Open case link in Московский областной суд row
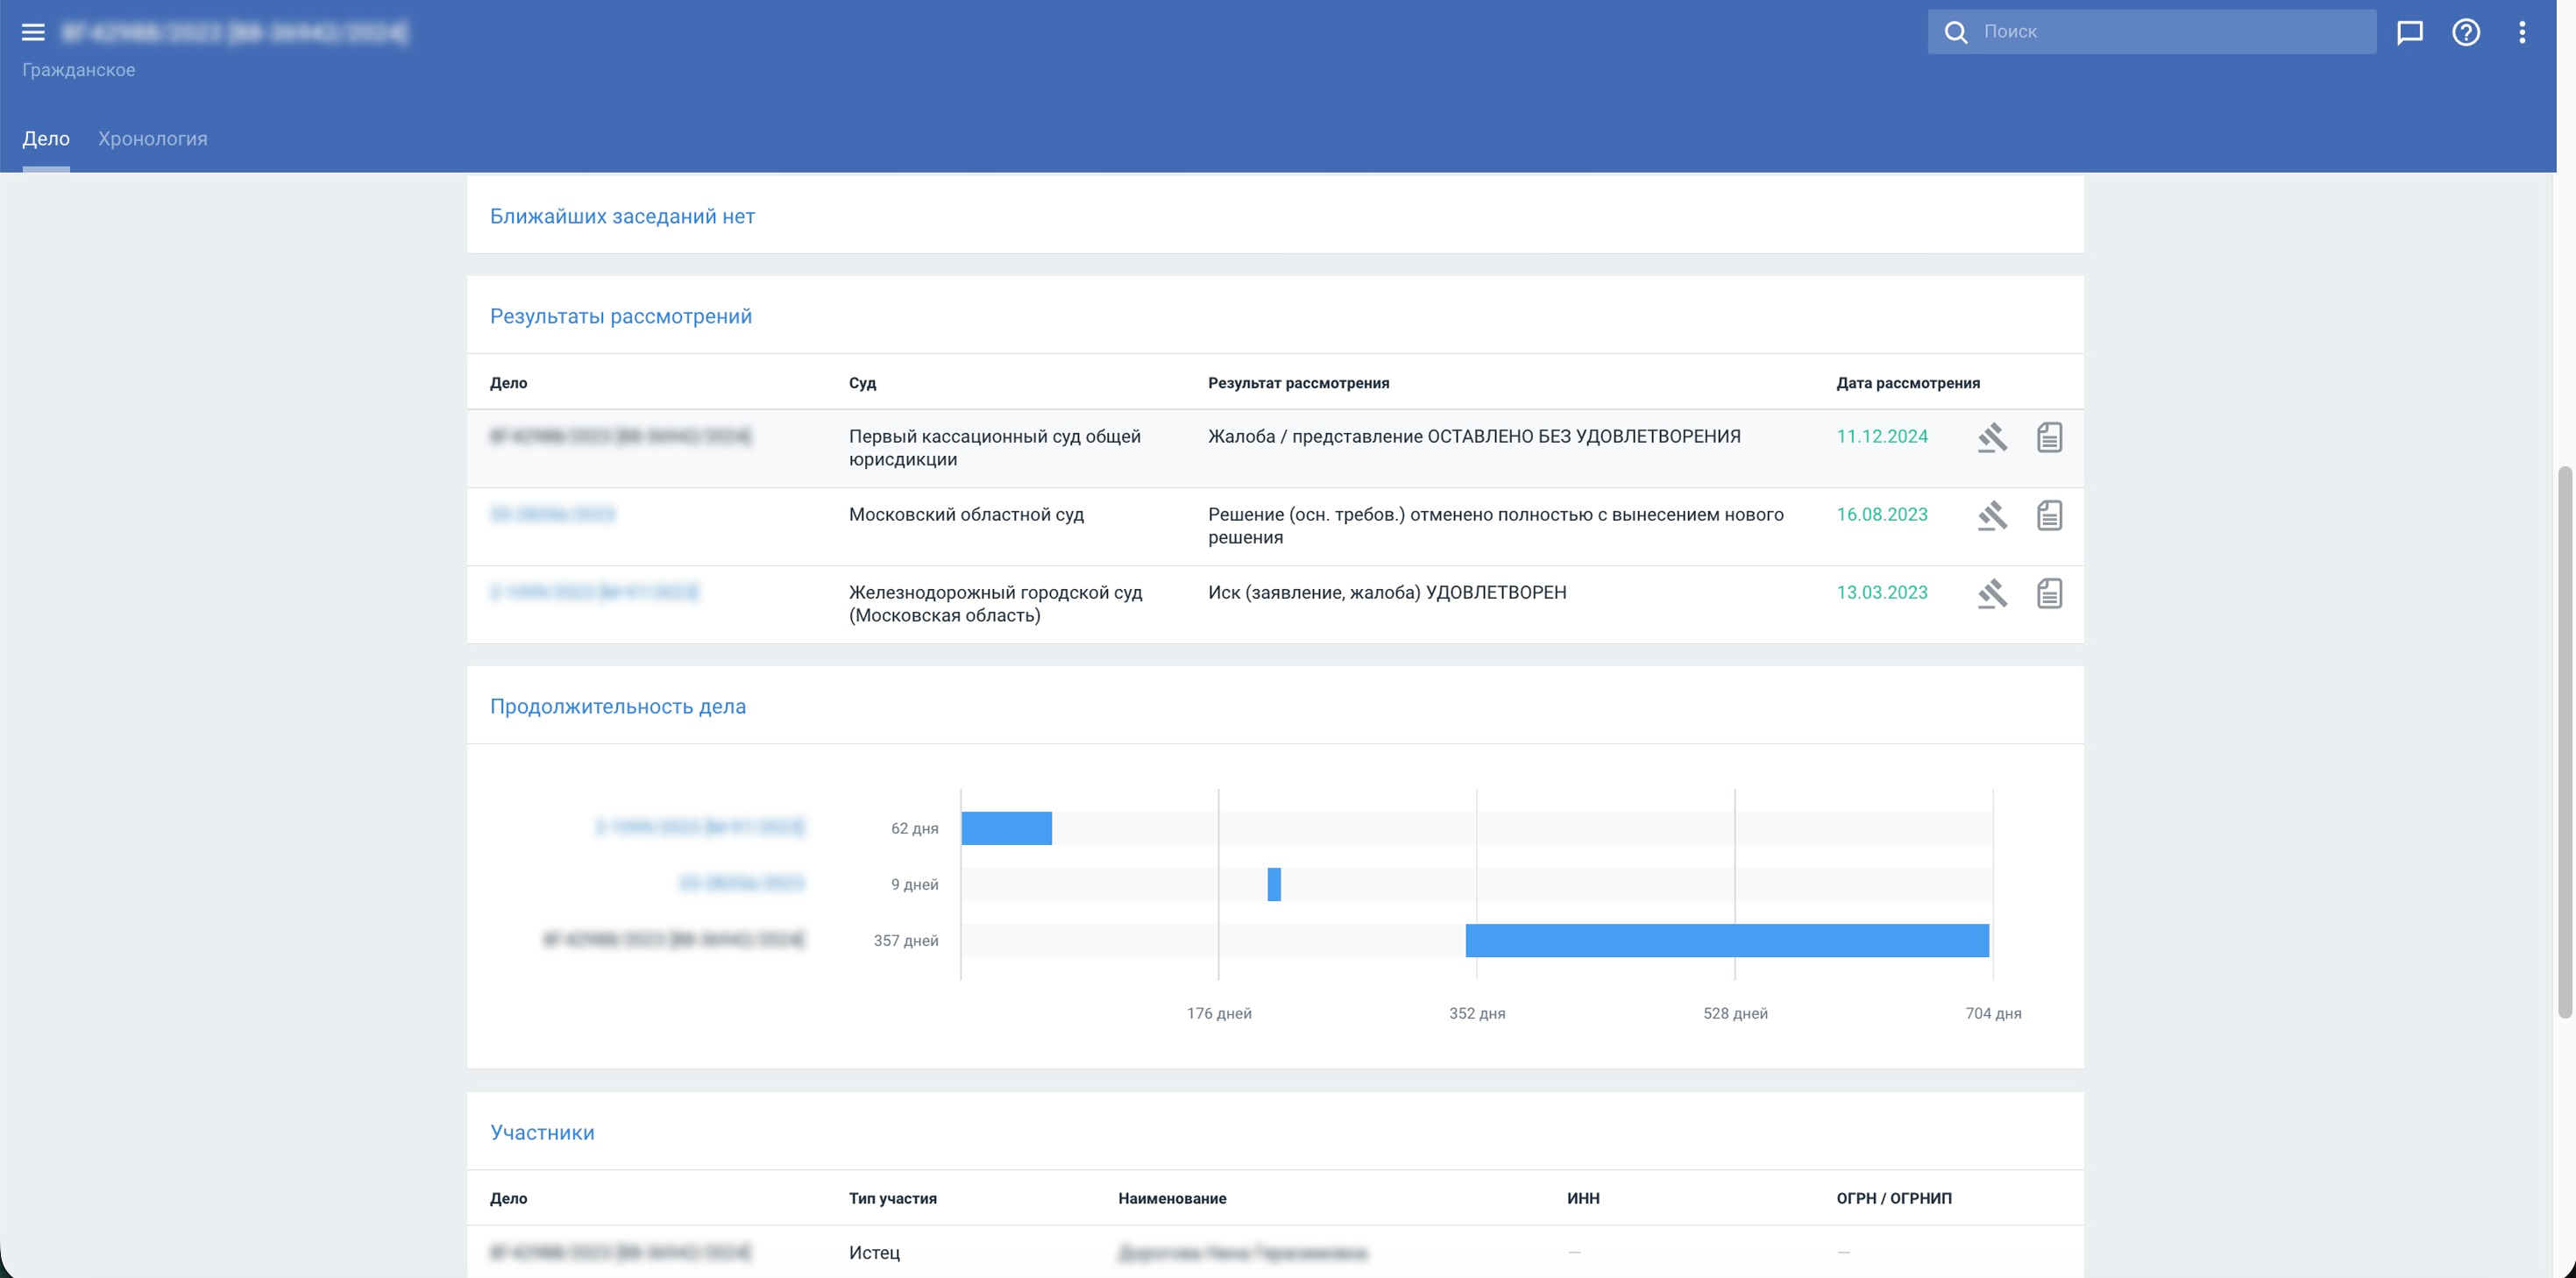 [552, 514]
